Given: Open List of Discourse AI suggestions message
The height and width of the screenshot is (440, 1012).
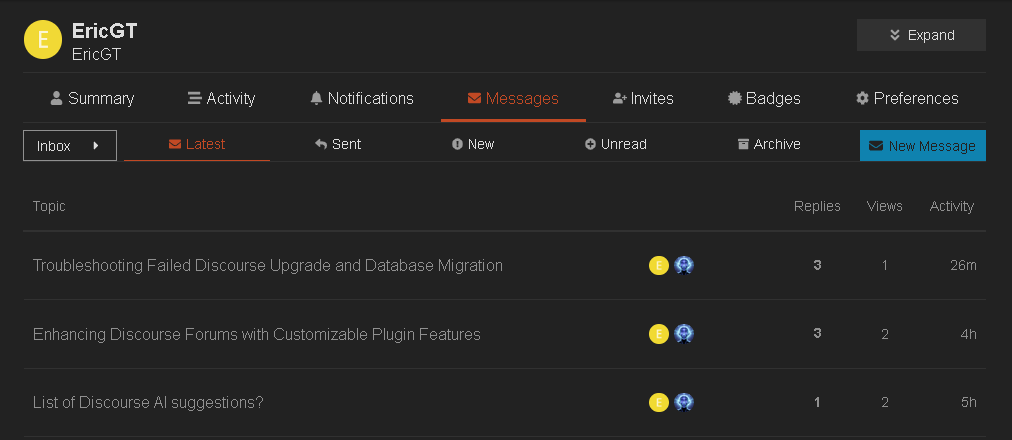Looking at the screenshot, I should (x=148, y=403).
